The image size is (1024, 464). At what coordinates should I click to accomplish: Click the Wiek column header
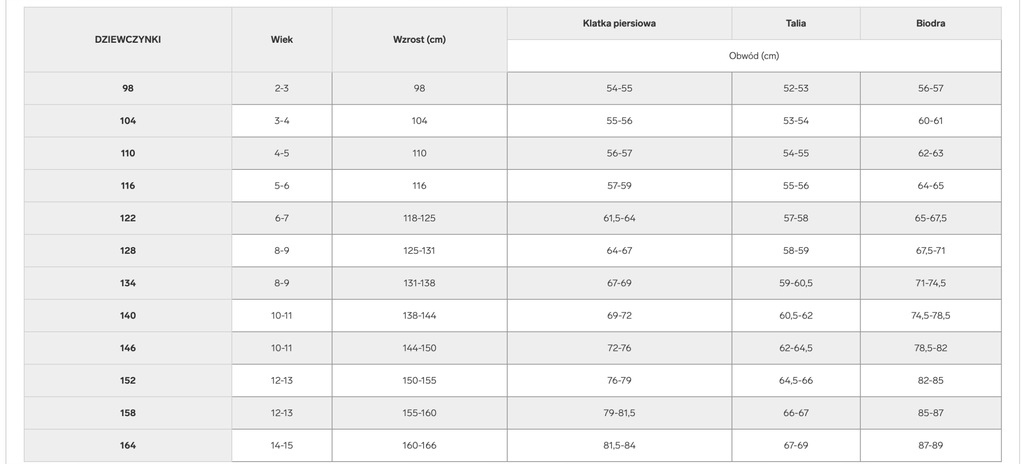pyautogui.click(x=282, y=40)
